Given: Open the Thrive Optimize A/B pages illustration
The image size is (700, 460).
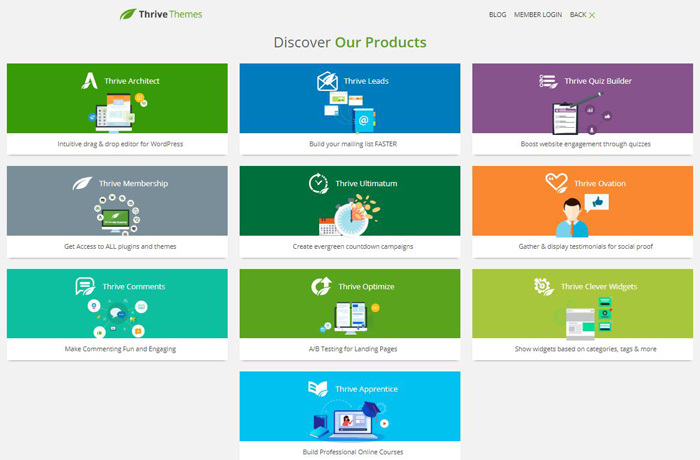Looking at the screenshot, I should coord(350,318).
